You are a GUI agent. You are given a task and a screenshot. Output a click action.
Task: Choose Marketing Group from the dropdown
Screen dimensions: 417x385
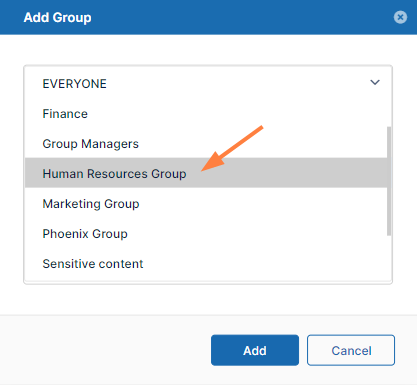206,204
